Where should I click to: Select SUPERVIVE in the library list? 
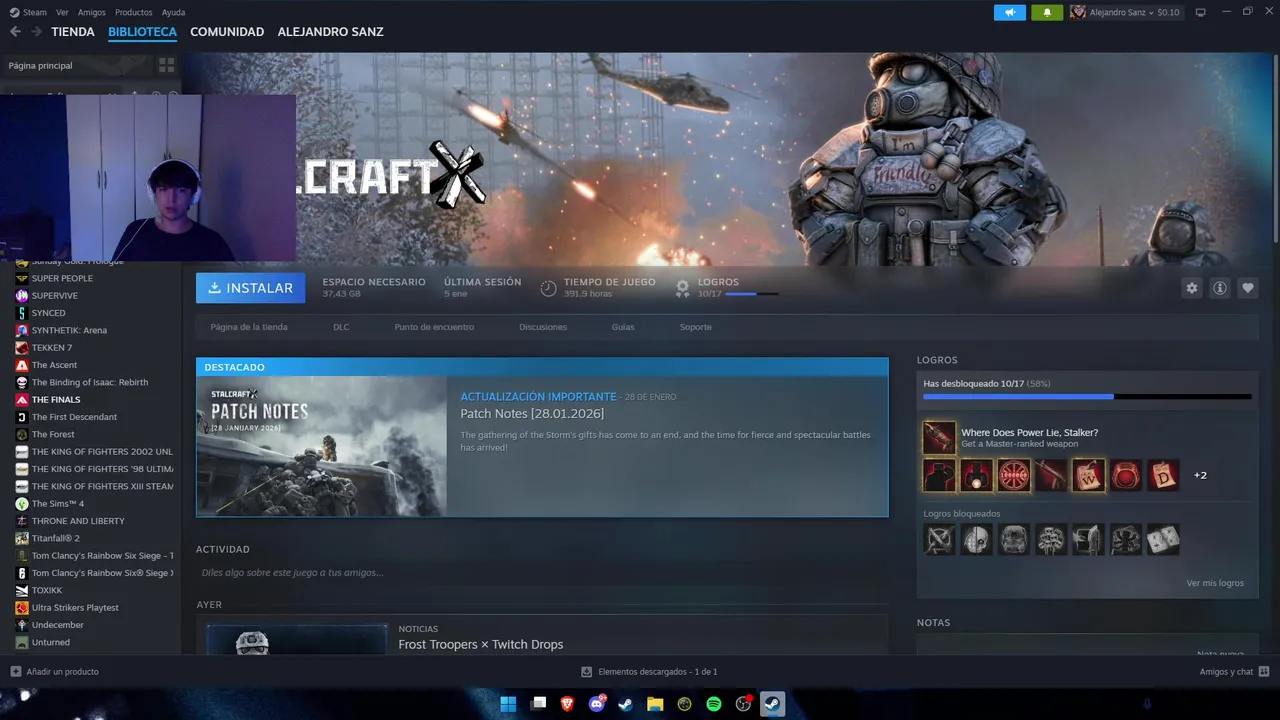coord(54,296)
